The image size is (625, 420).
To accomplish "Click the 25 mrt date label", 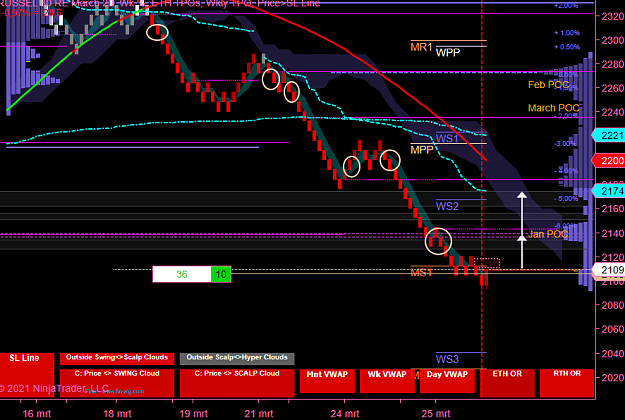I will click(x=436, y=413).
